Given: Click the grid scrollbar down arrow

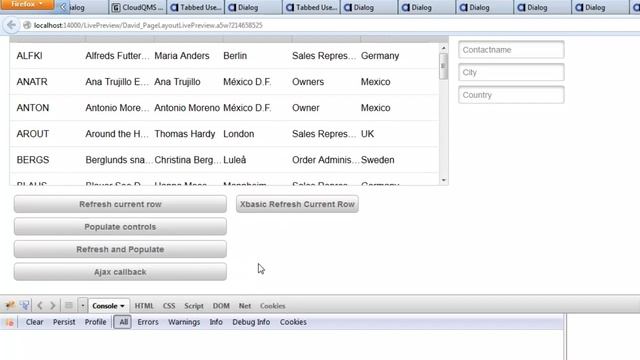Looking at the screenshot, I should 444,180.
